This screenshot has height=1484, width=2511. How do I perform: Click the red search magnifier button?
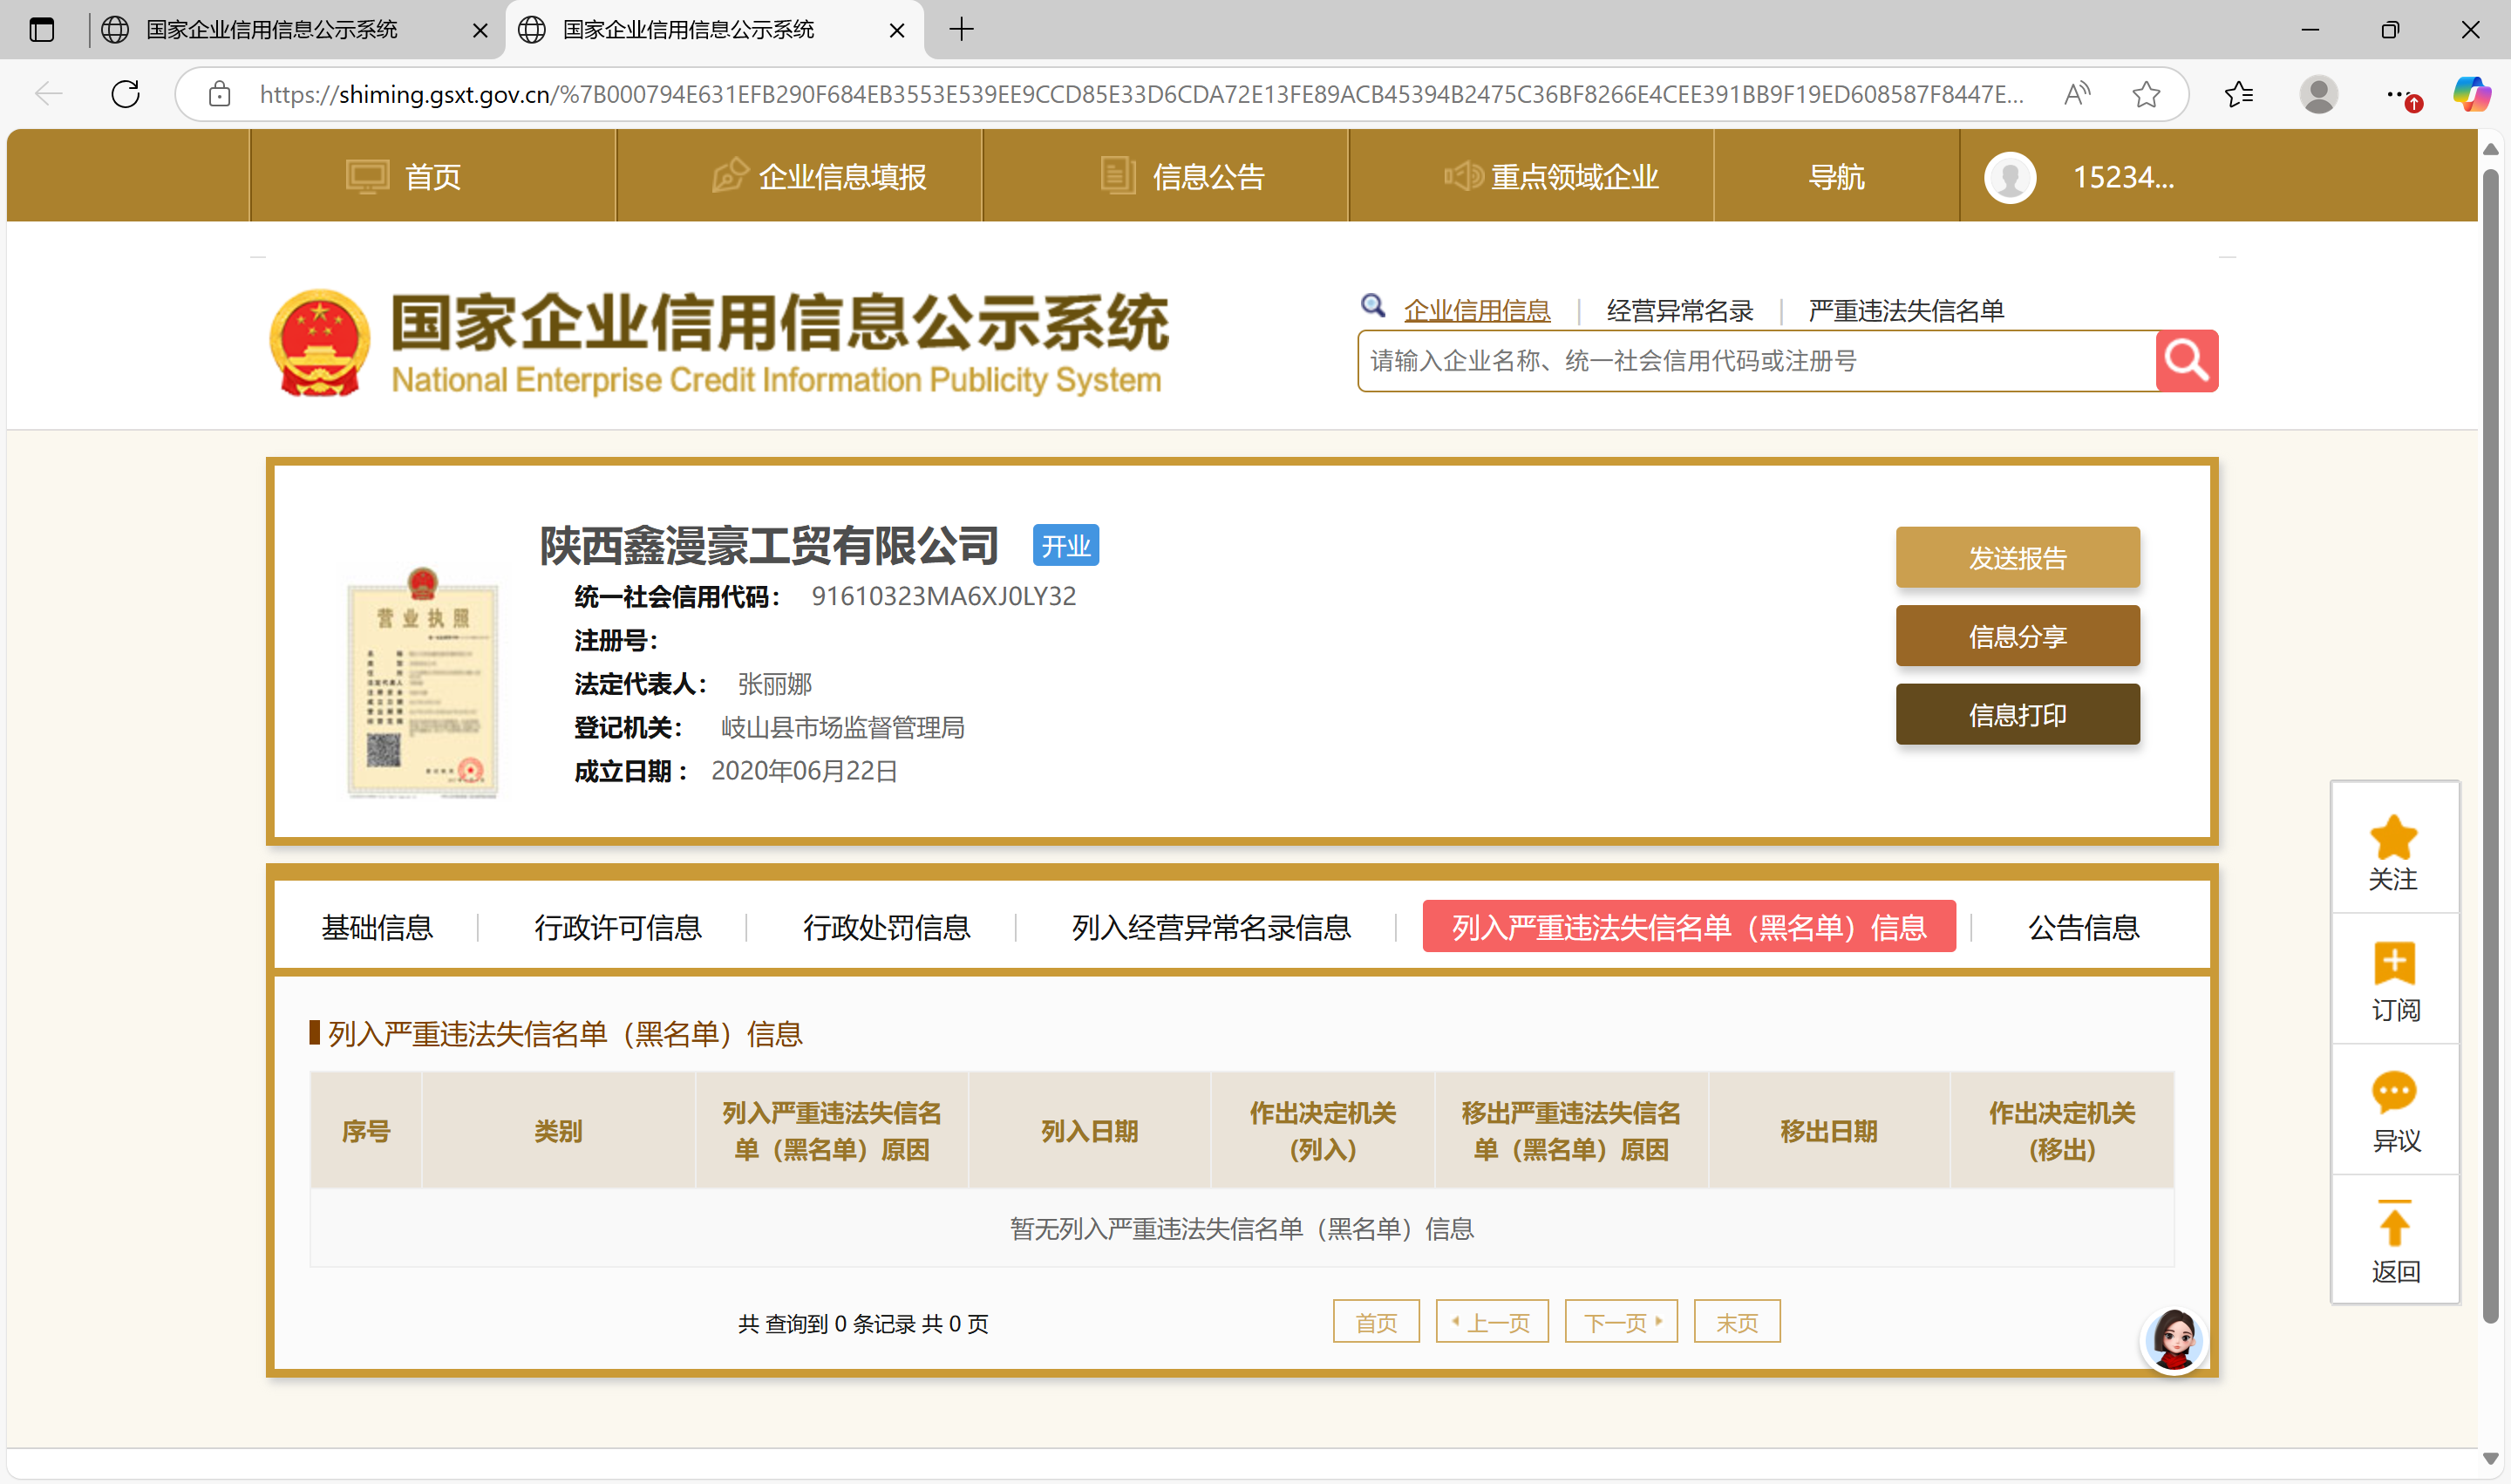(x=2186, y=360)
